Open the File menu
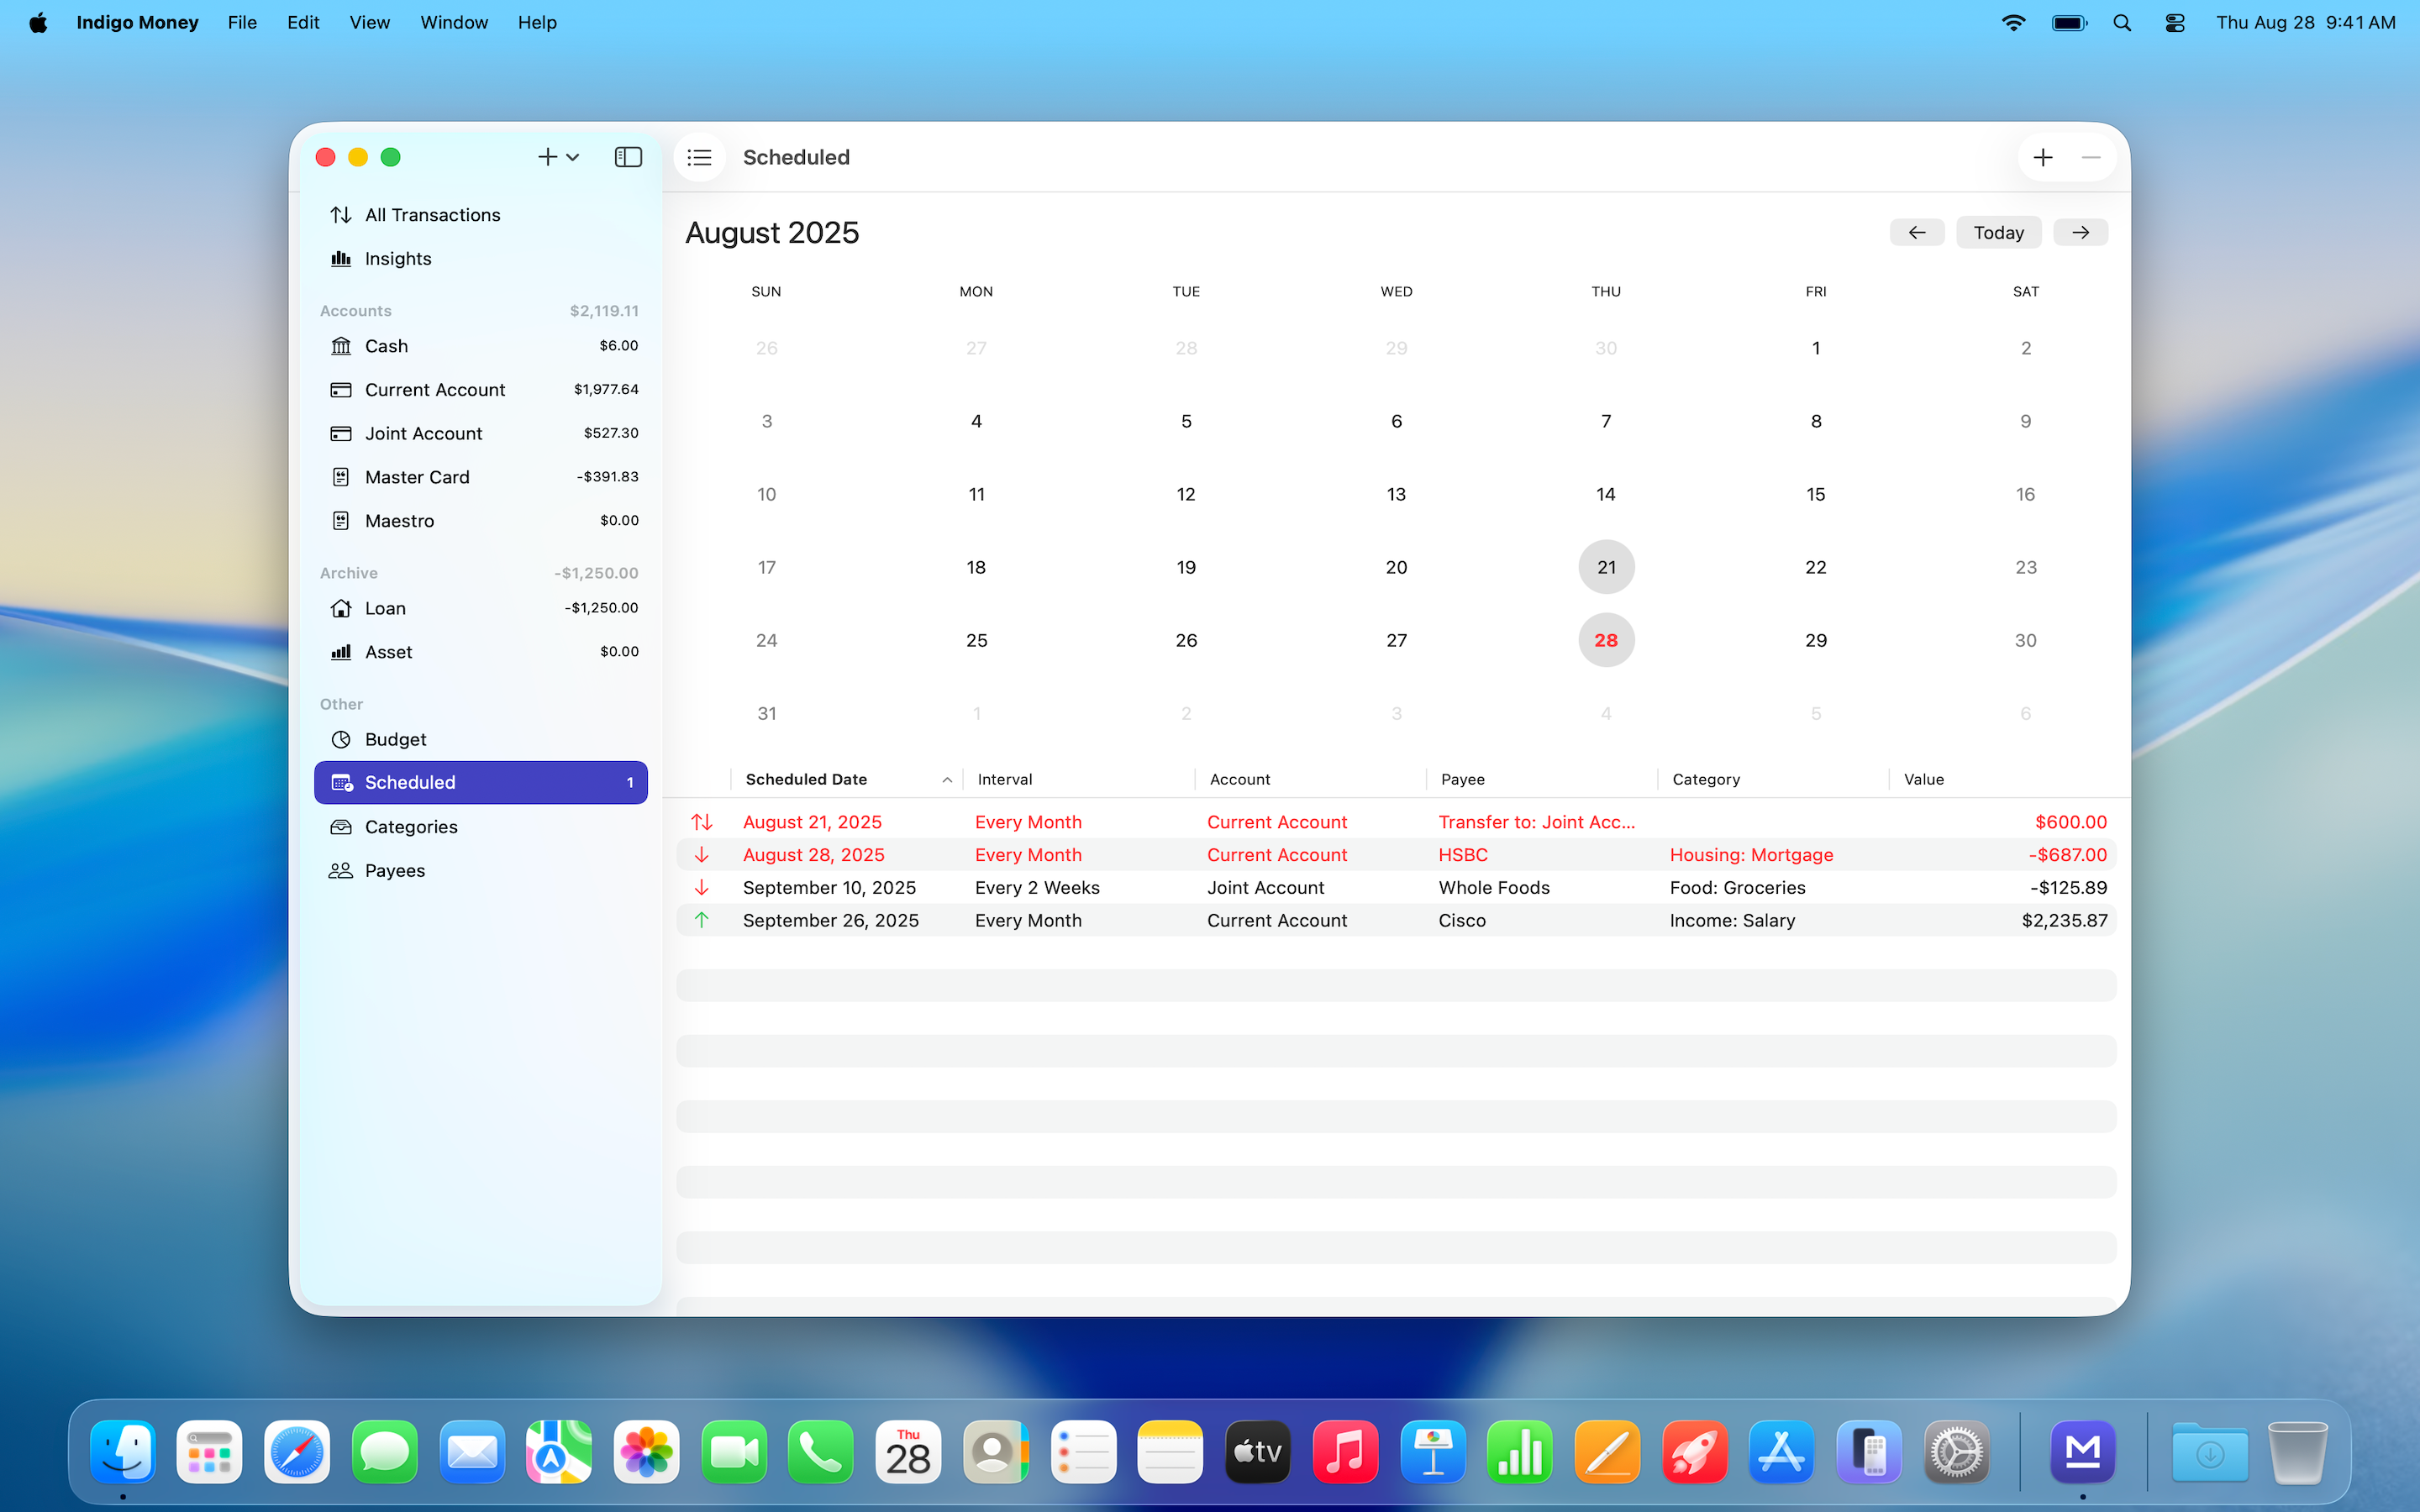 pos(242,22)
